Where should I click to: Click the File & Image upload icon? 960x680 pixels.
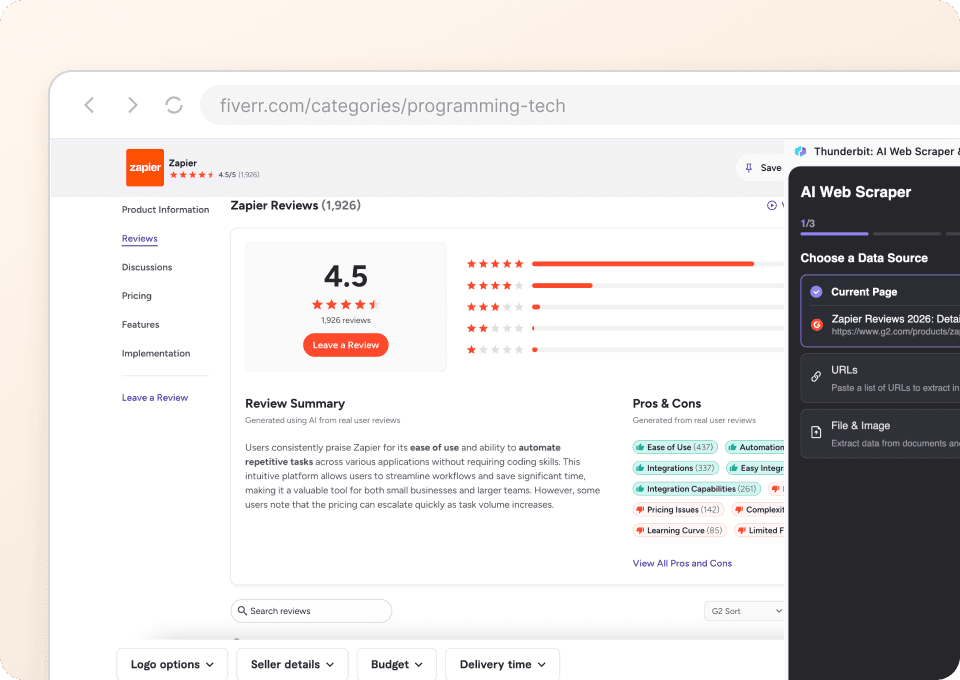[816, 432]
